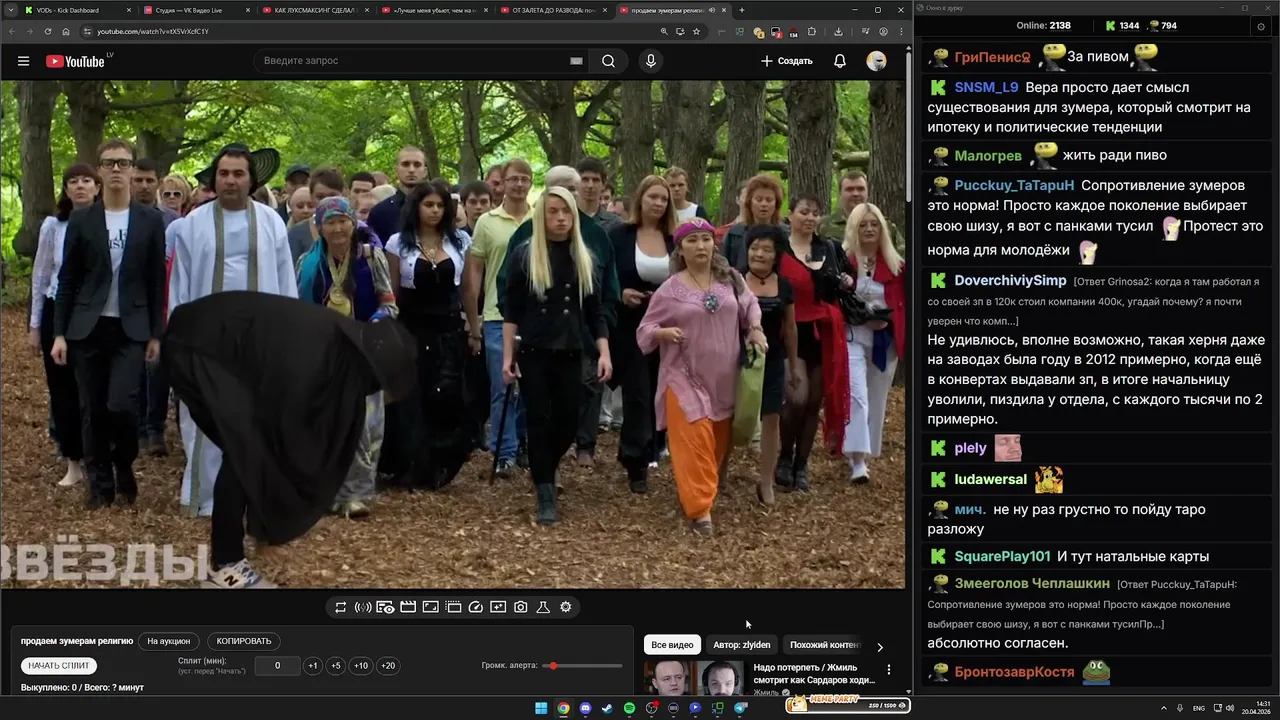
Task: Open a new browser tab with the plus button
Action: [741, 10]
